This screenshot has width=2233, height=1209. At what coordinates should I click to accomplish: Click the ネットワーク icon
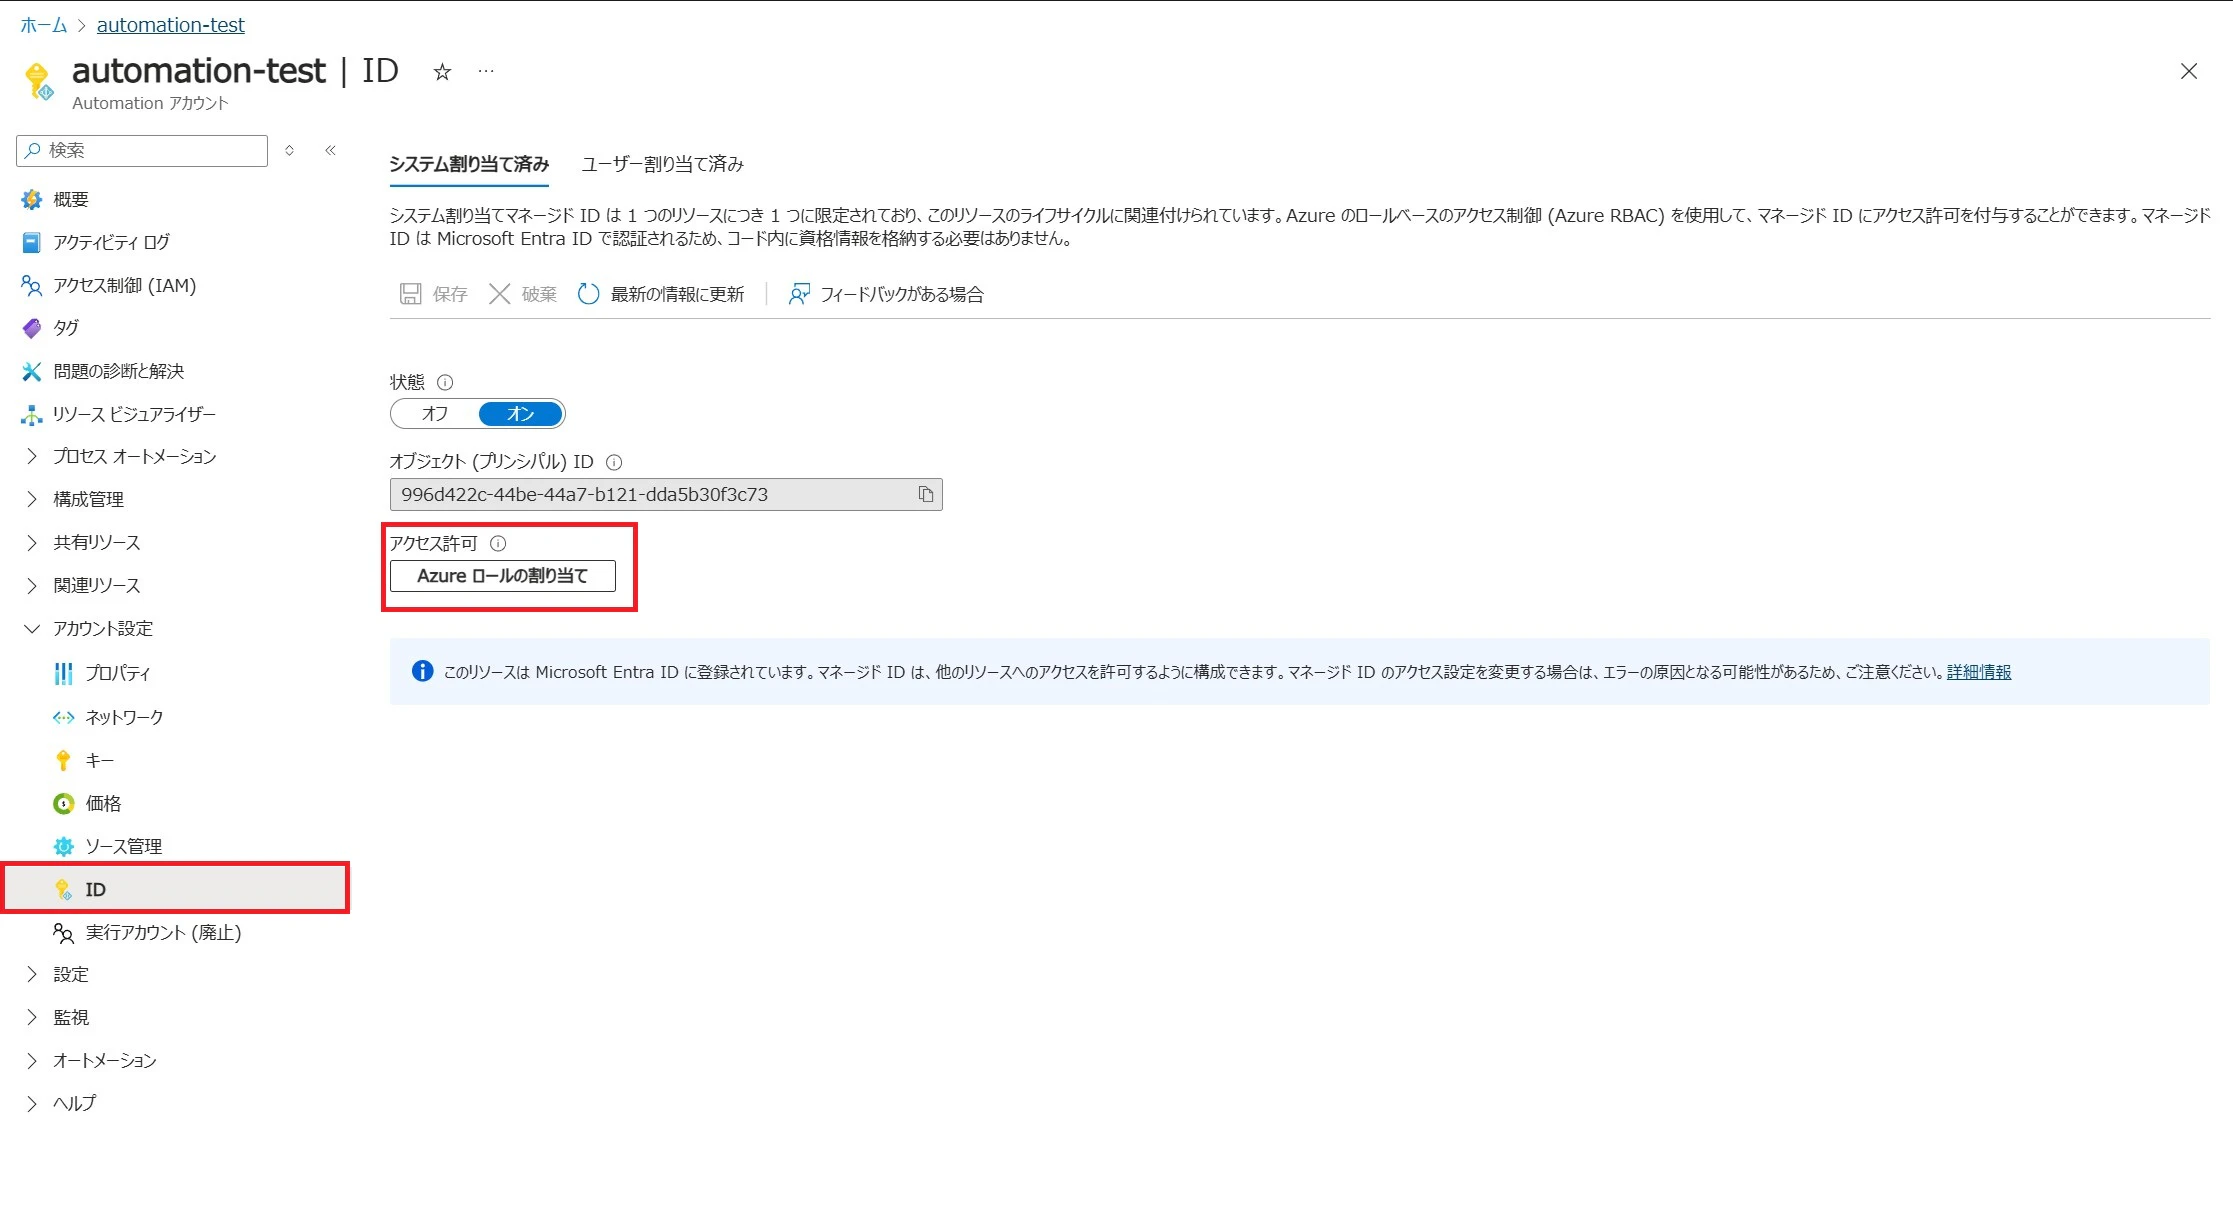pos(63,717)
